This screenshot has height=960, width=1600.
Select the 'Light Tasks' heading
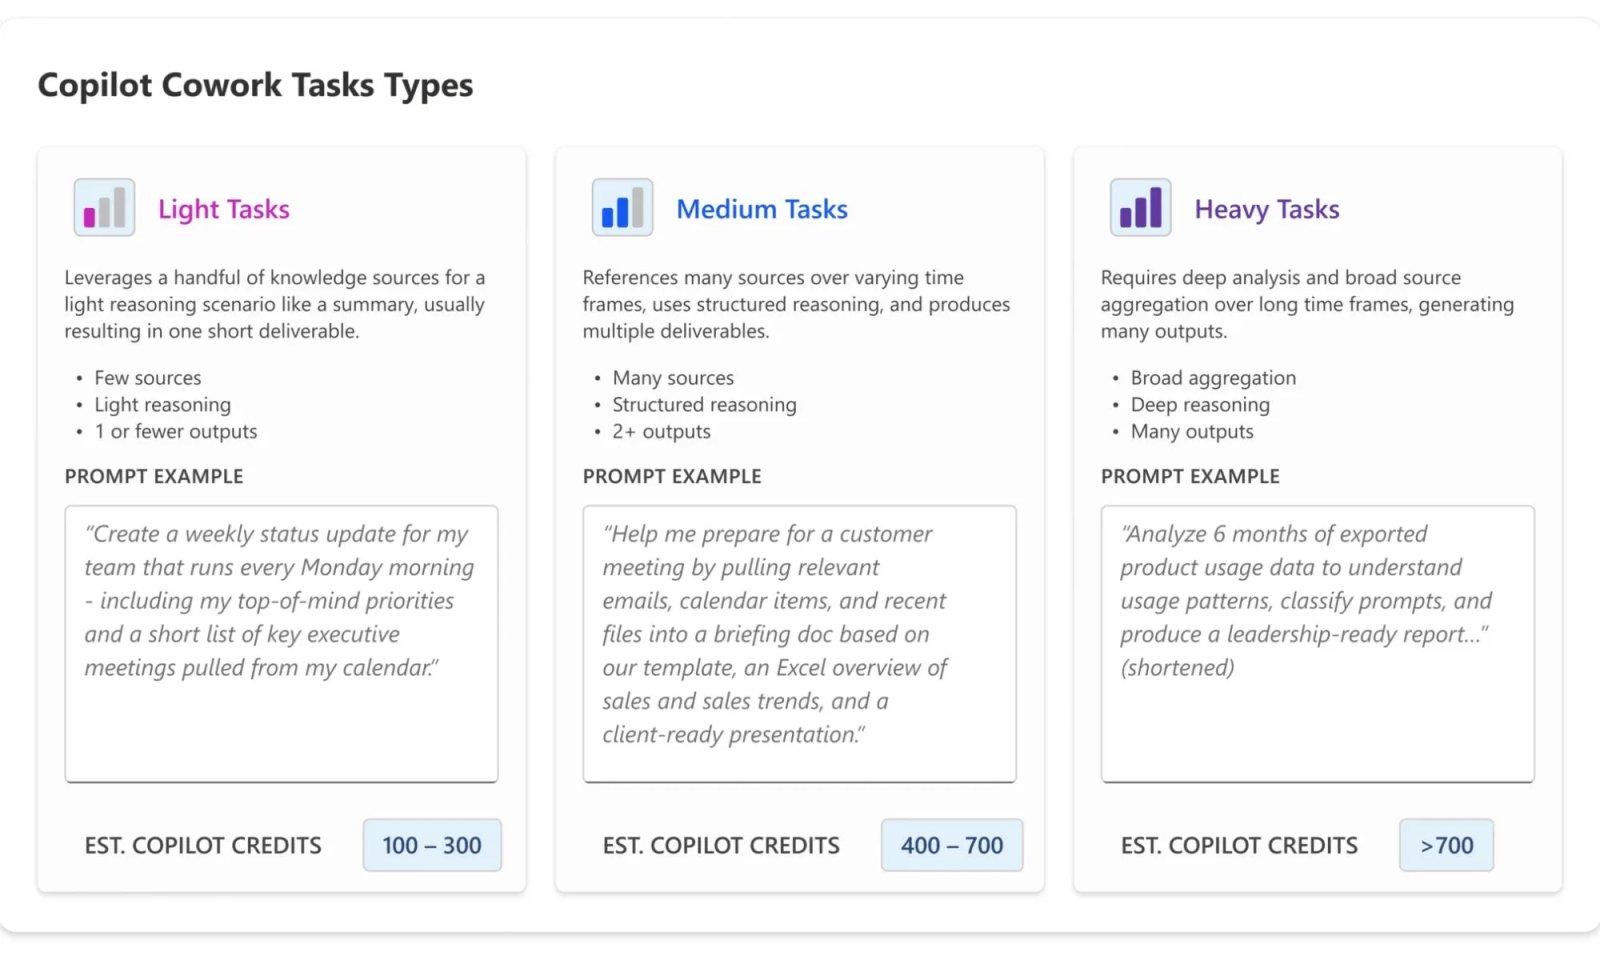click(224, 209)
